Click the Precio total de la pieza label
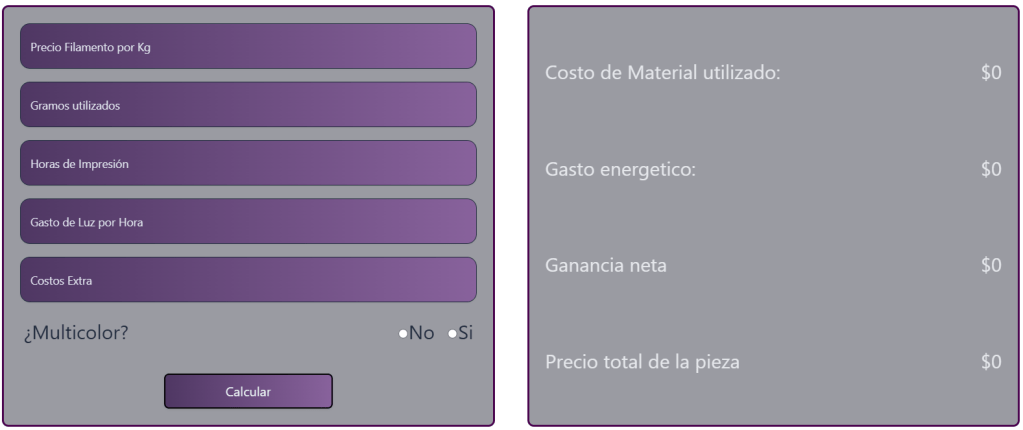The width and height of the screenshot is (1023, 430). tap(642, 362)
